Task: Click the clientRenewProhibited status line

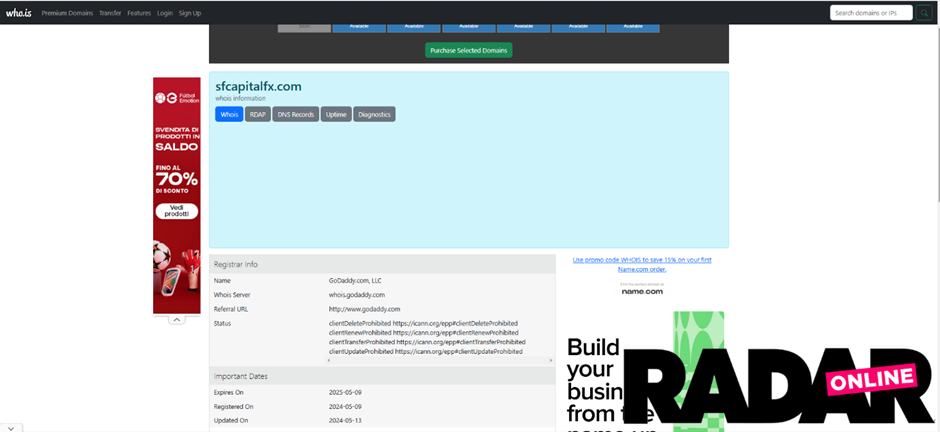Action: 424,333
